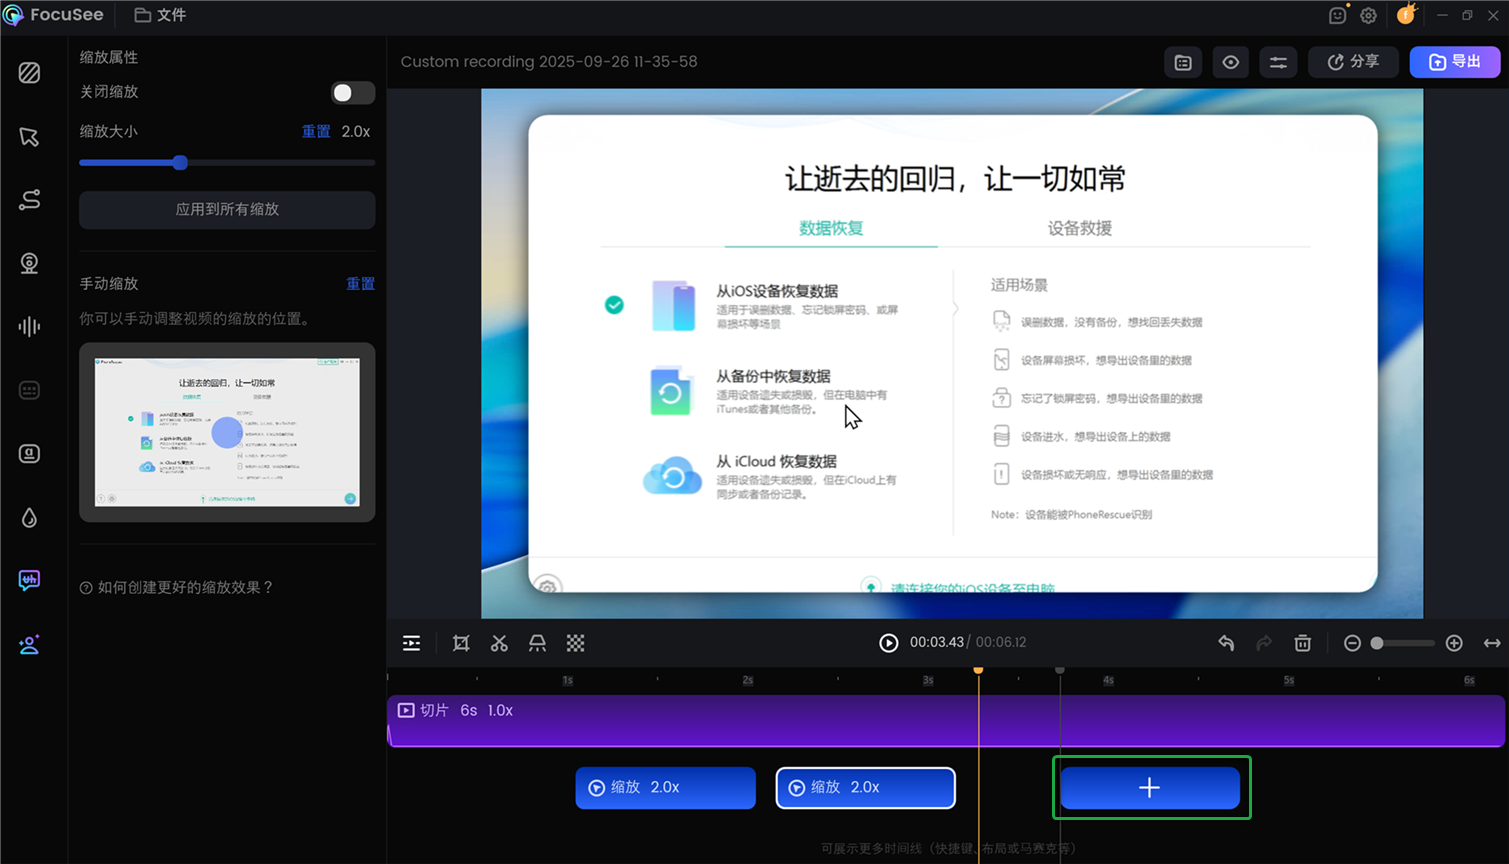This screenshot has width=1509, height=864.
Task: Open the cursor arrow settings in the sidebar
Action: (x=29, y=137)
